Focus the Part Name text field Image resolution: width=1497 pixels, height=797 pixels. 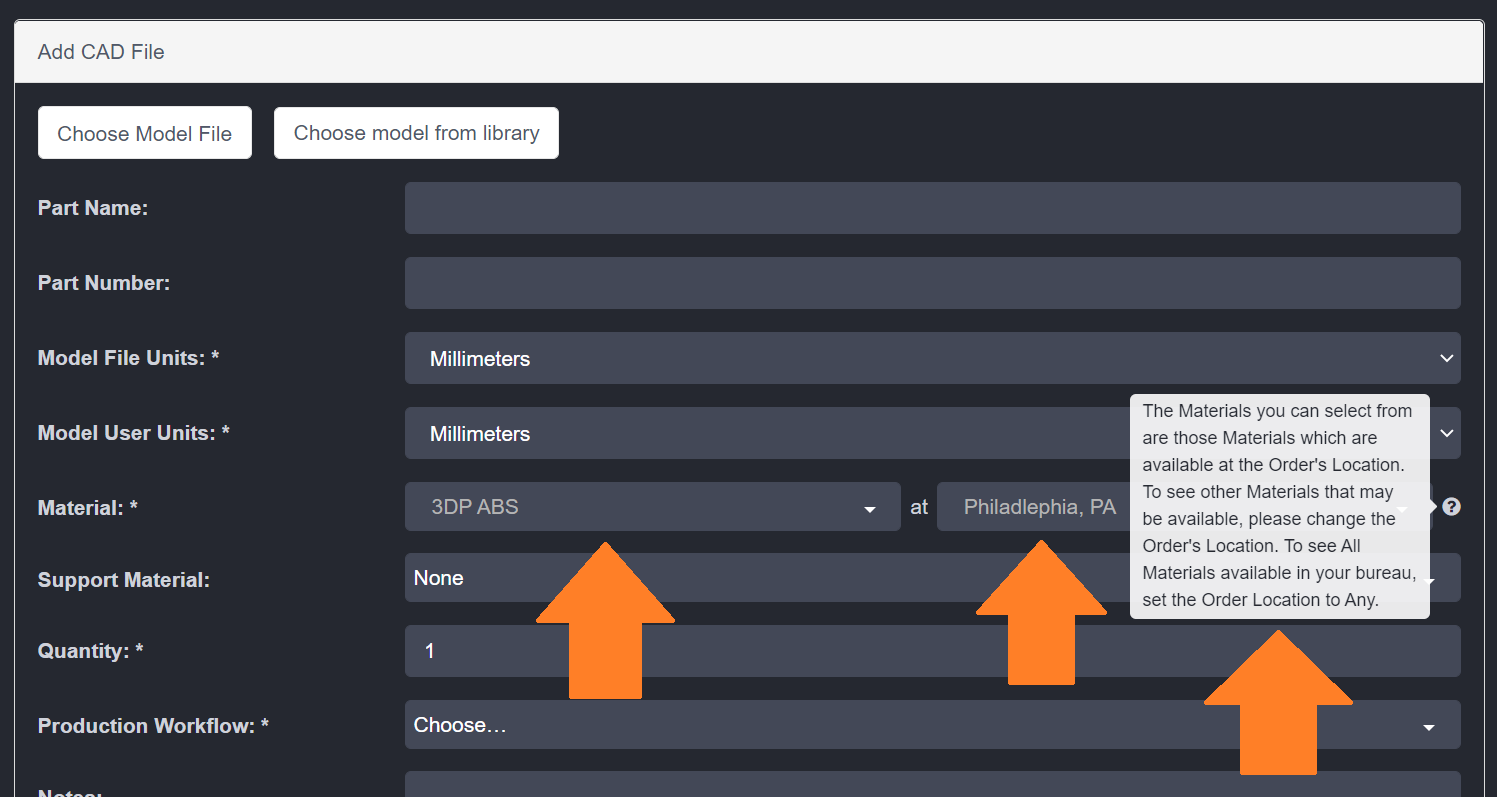[x=932, y=208]
